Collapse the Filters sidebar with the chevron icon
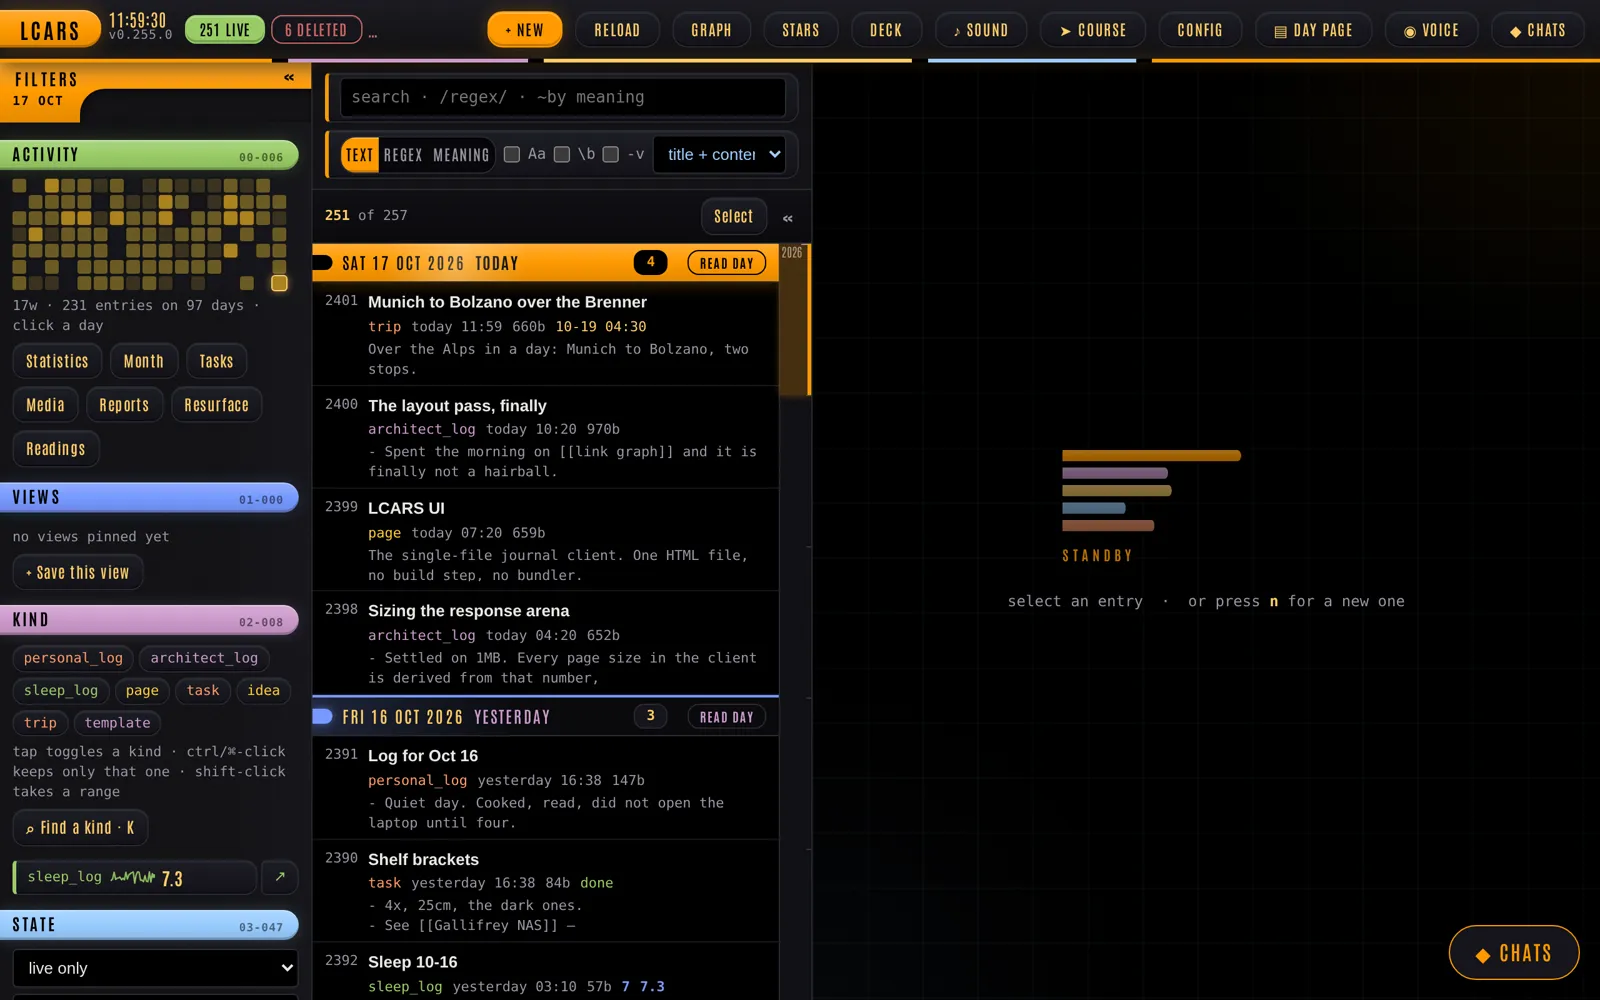Viewport: 1600px width, 1000px height. click(x=289, y=77)
